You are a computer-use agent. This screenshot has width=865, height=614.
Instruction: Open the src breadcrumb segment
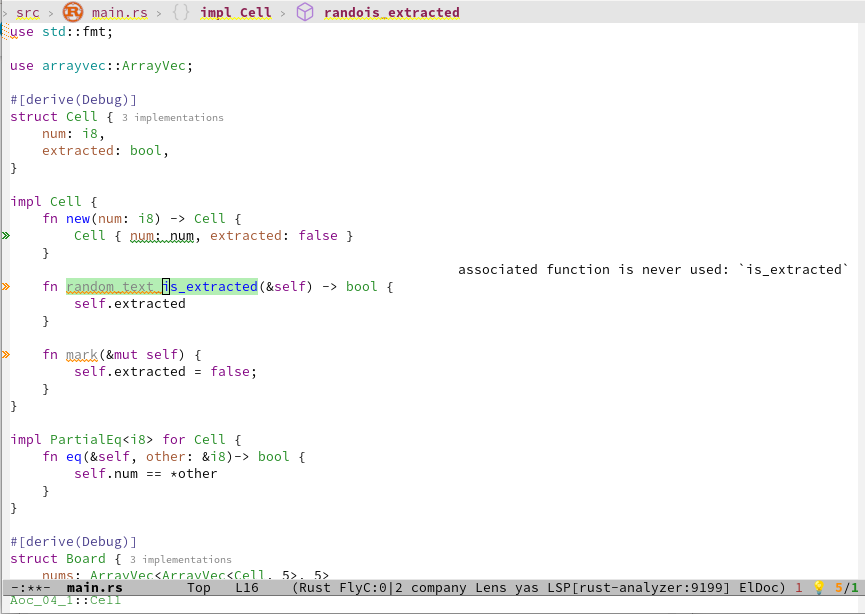[x=28, y=12]
